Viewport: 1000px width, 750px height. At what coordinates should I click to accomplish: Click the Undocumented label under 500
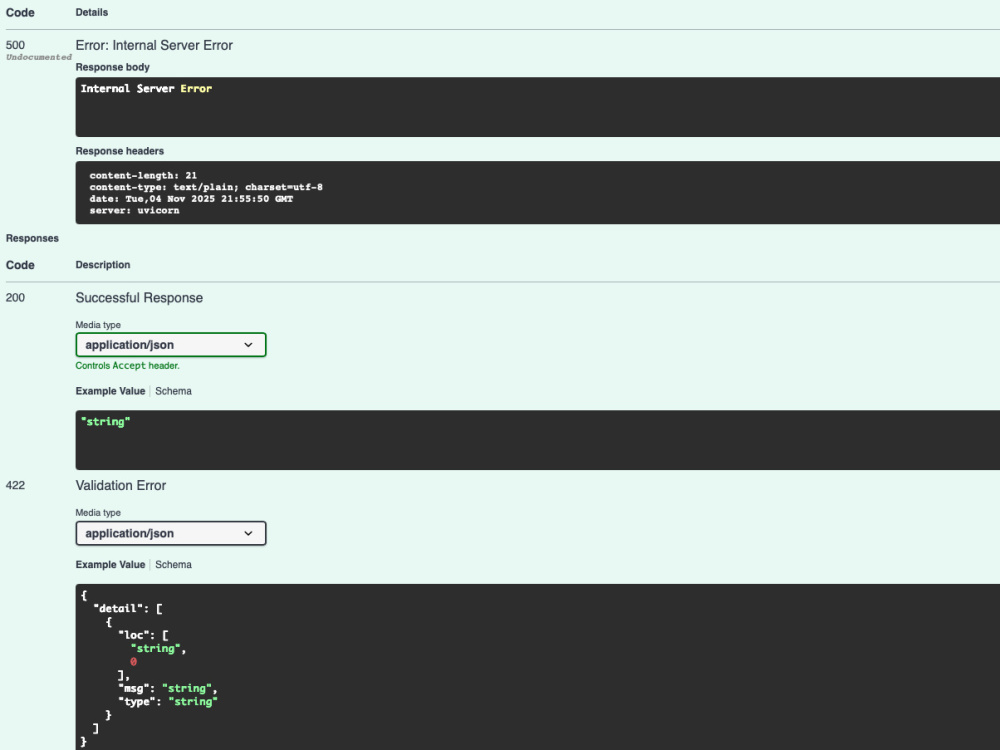coord(38,57)
